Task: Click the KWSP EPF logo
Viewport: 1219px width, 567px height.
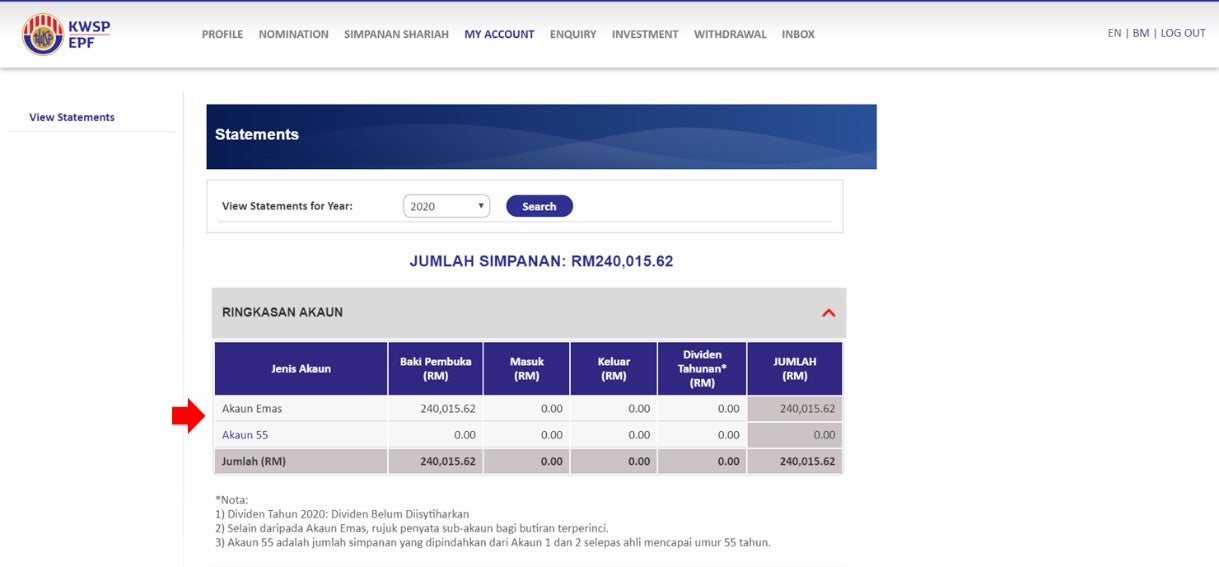Action: [66, 34]
